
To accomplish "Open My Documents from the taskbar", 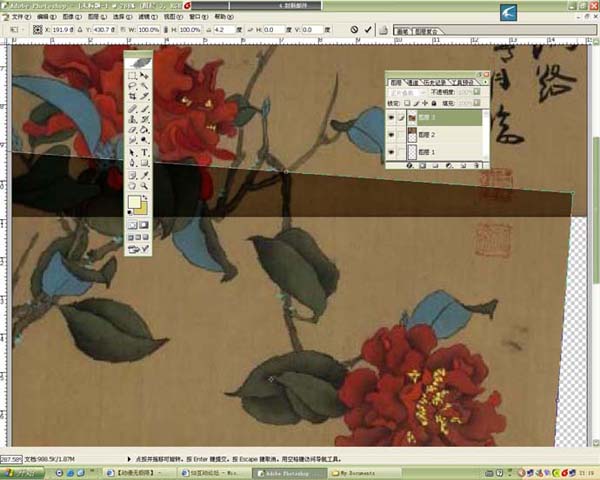I will 363,473.
